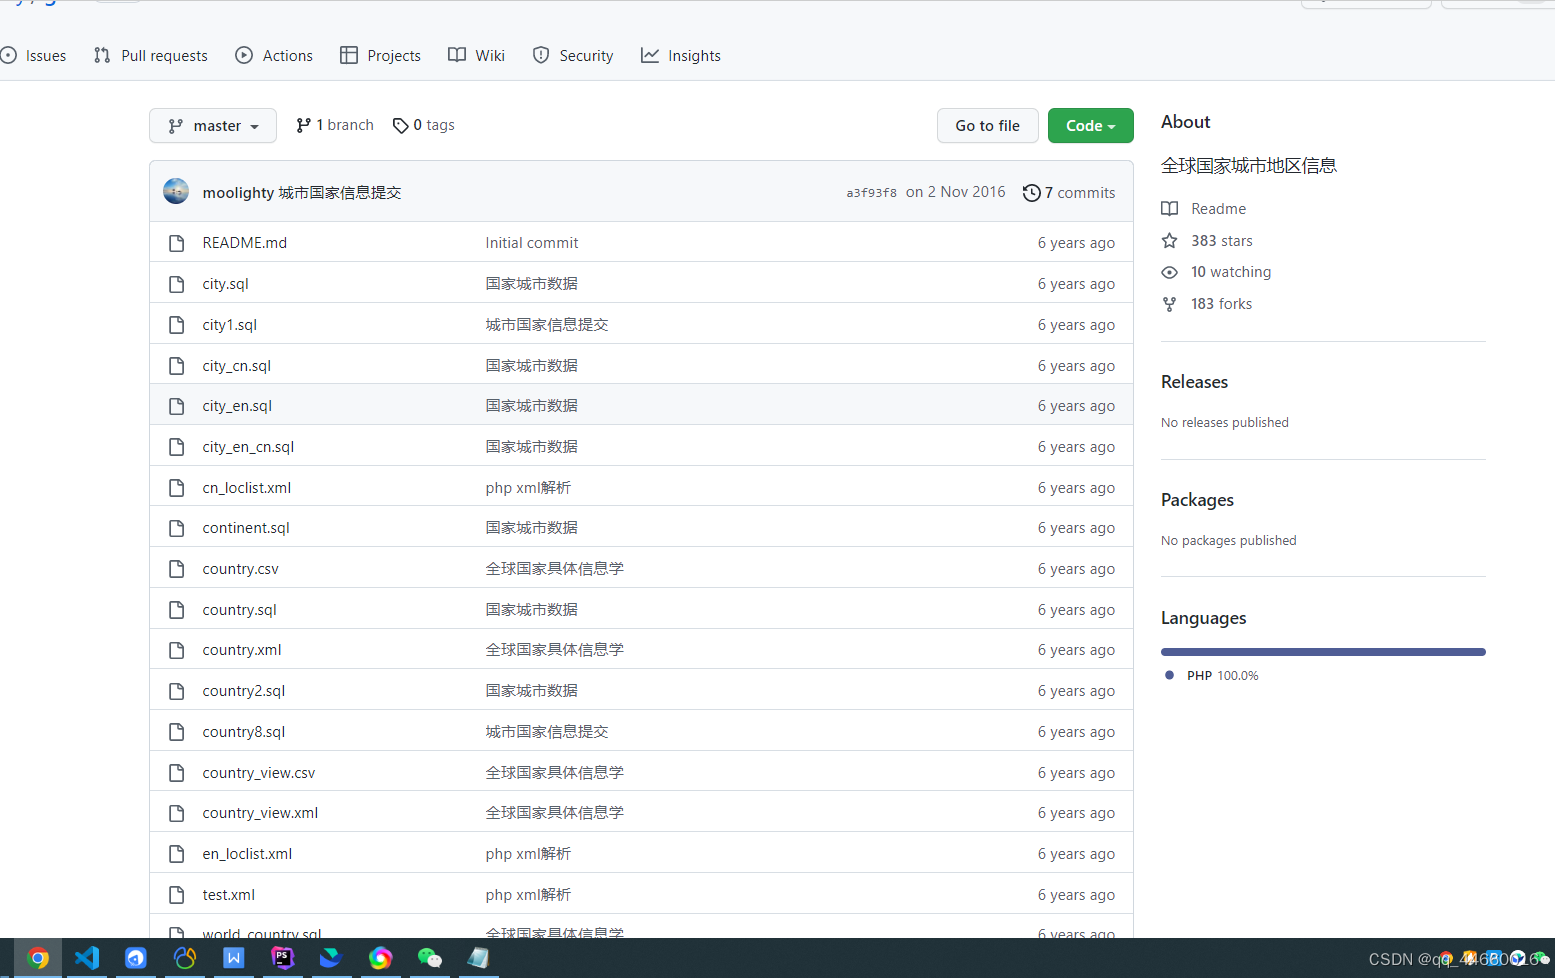This screenshot has width=1555, height=978.
Task: Open the city.sql file
Action: [225, 284]
